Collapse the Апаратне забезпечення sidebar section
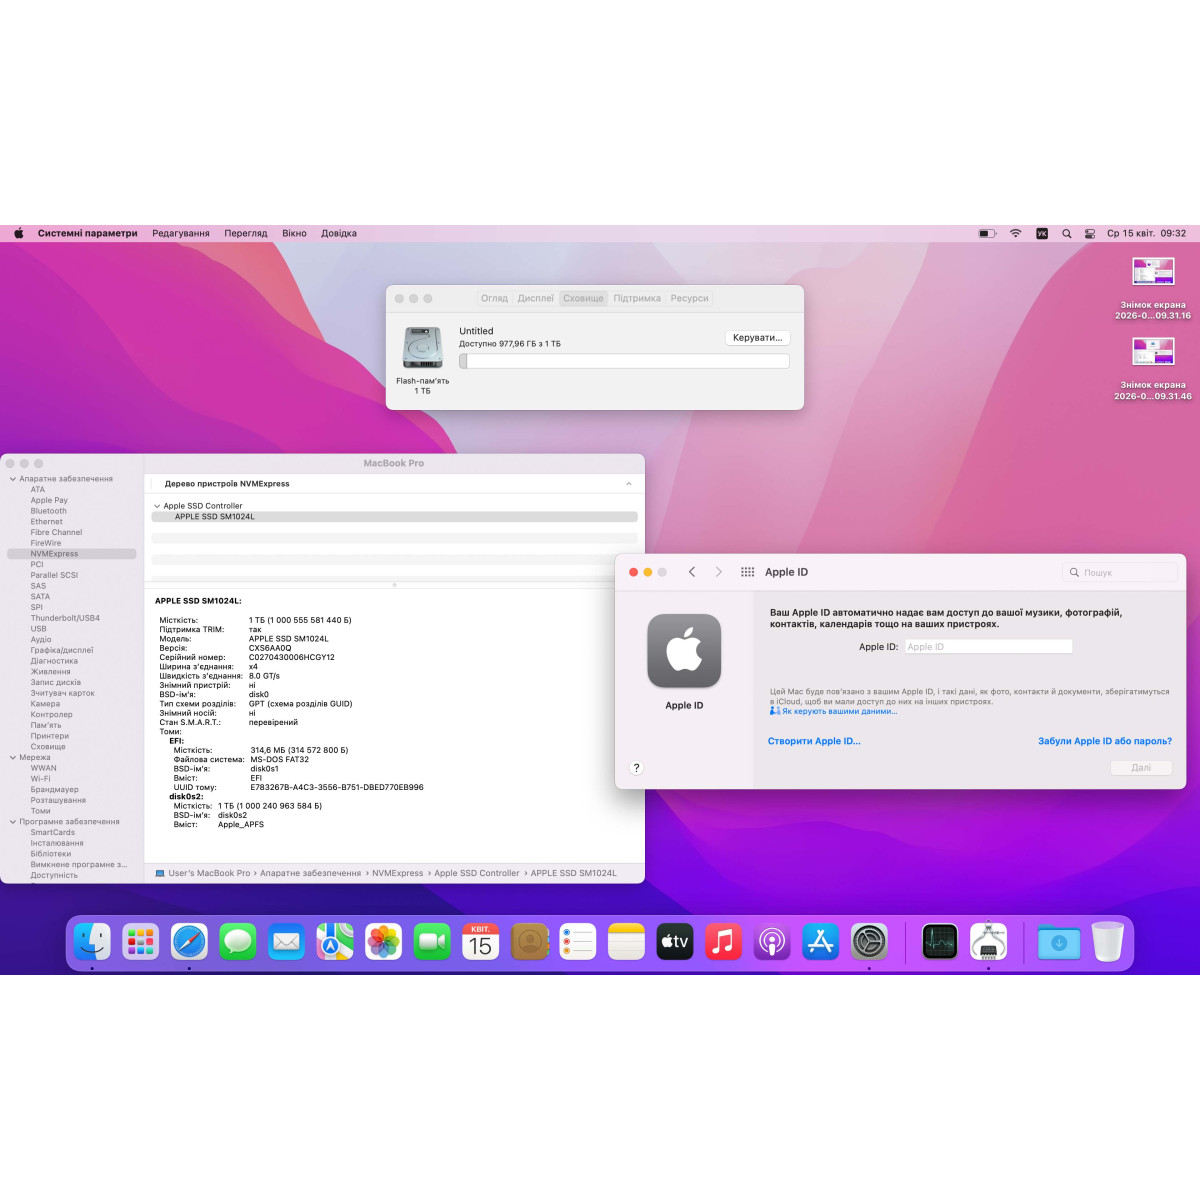Image resolution: width=1200 pixels, height=1200 pixels. coord(12,479)
